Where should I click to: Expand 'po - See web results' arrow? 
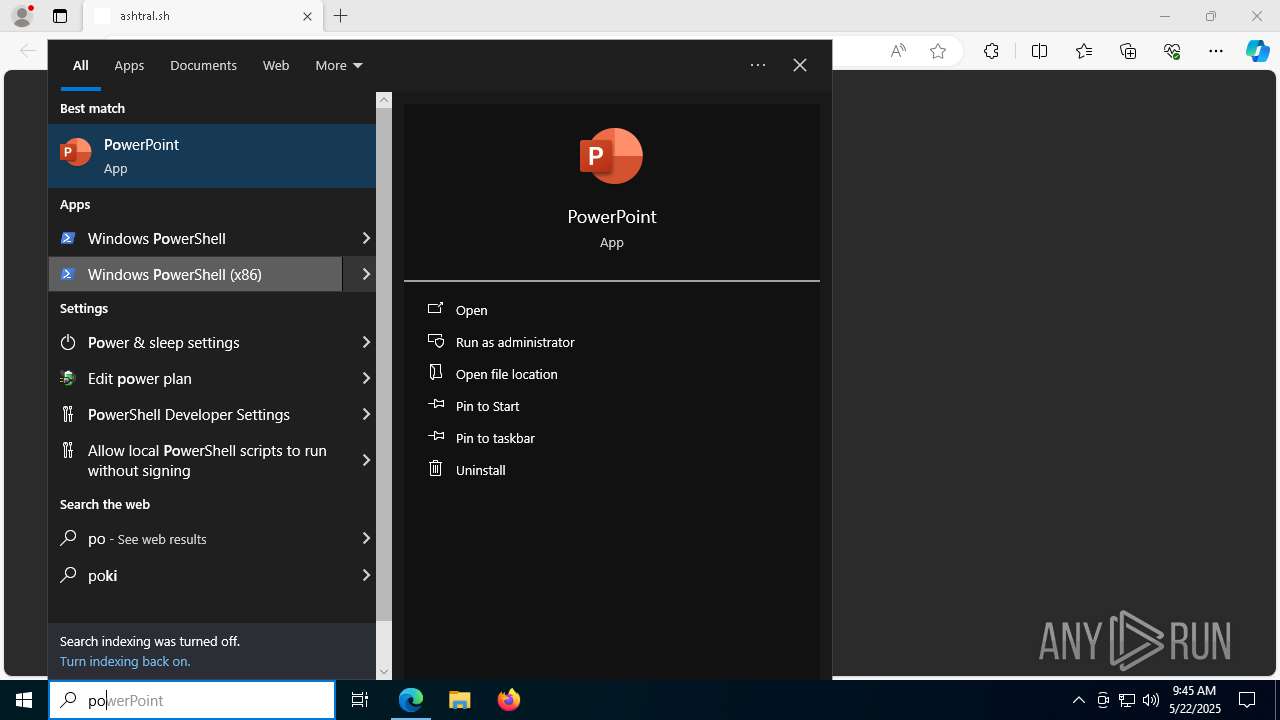(x=366, y=538)
